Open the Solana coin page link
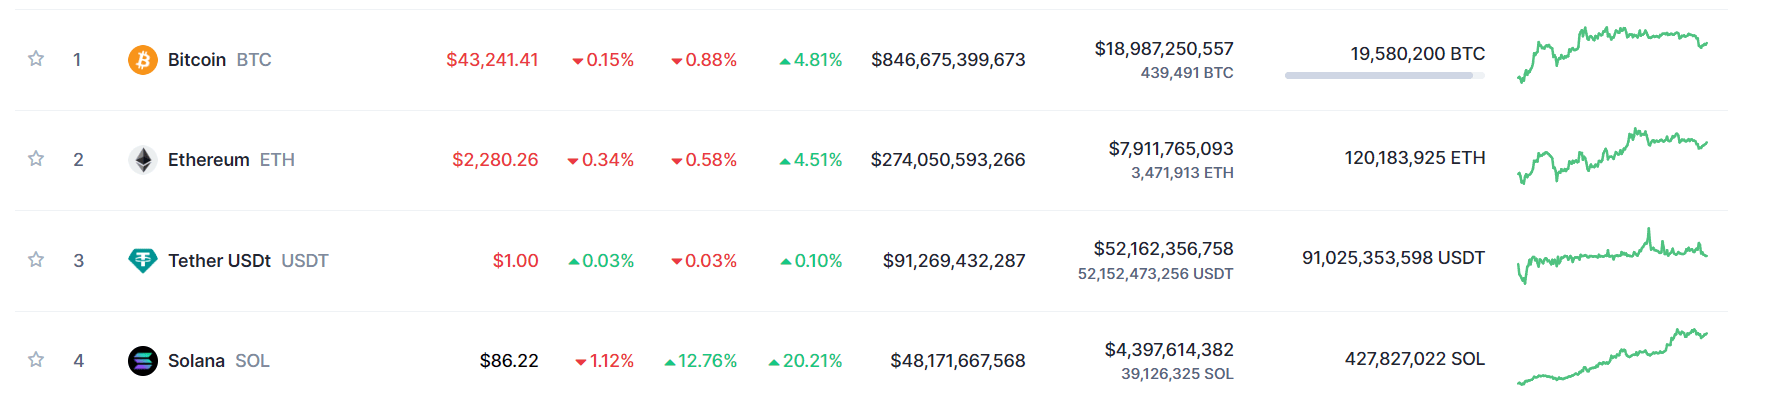The image size is (1792, 411). tap(219, 361)
